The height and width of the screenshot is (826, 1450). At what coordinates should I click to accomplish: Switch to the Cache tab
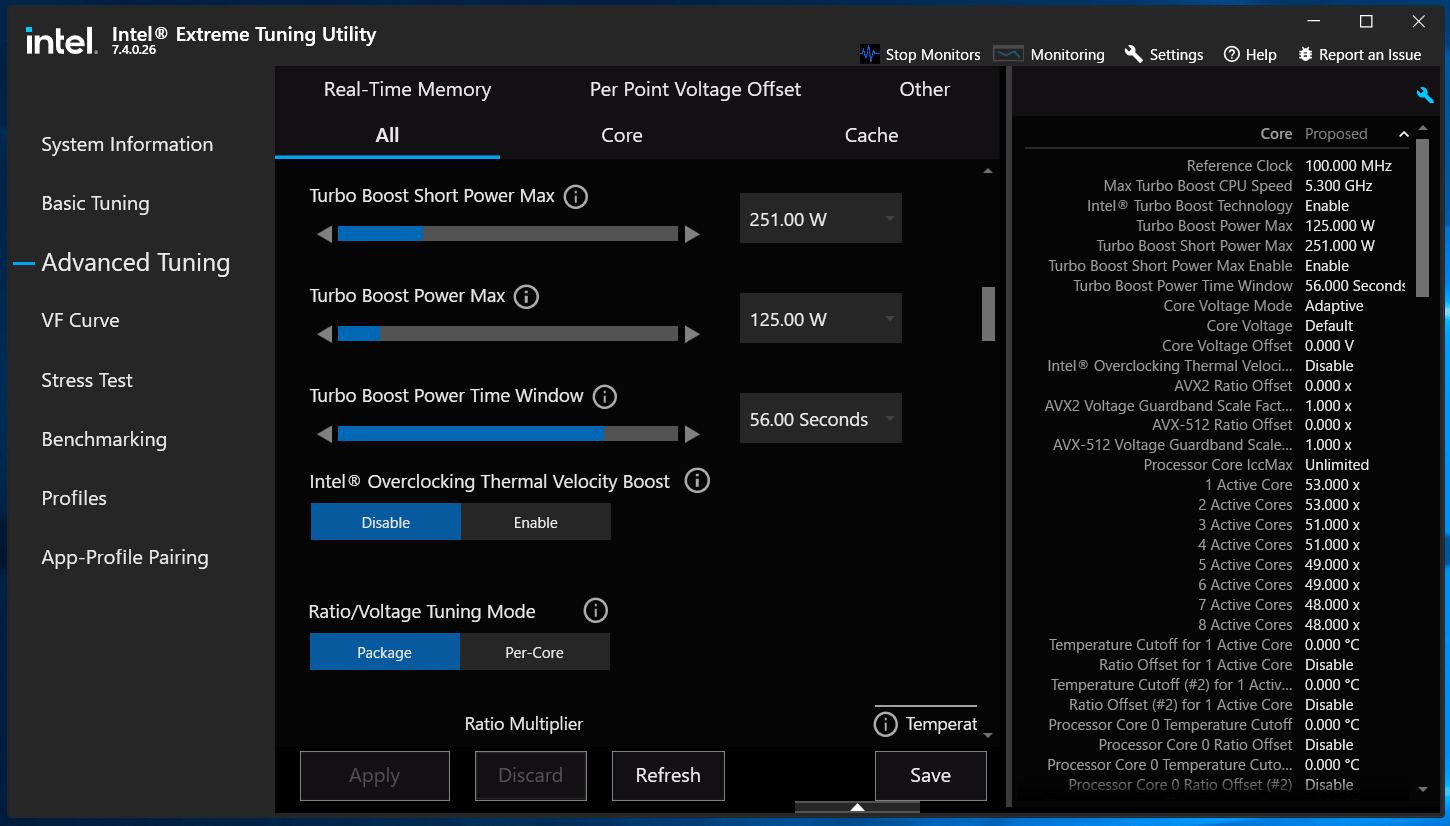pyautogui.click(x=871, y=135)
